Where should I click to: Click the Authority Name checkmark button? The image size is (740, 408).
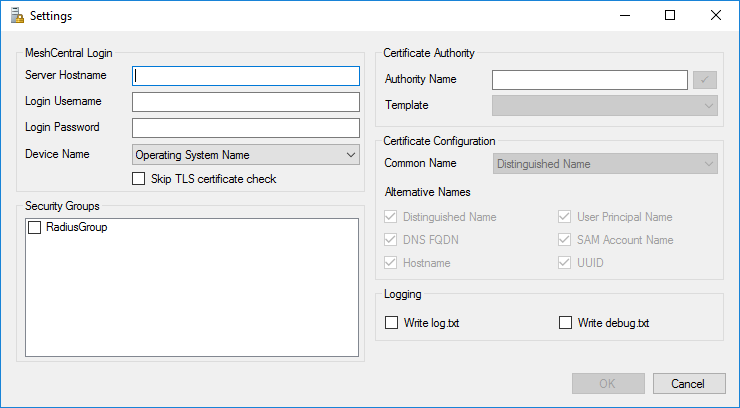705,80
